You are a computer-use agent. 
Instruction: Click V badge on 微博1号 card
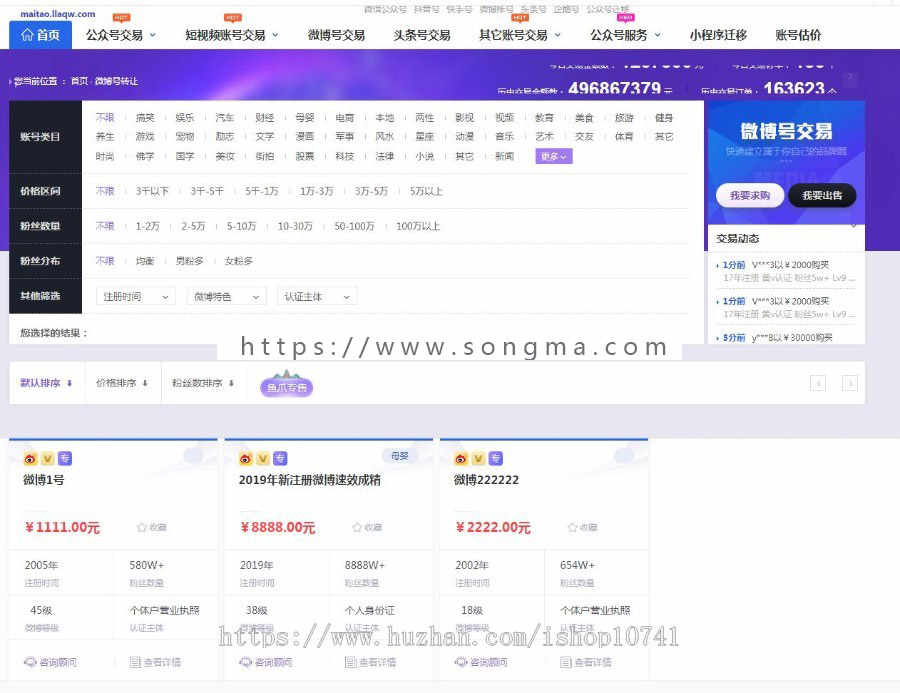pos(48,458)
